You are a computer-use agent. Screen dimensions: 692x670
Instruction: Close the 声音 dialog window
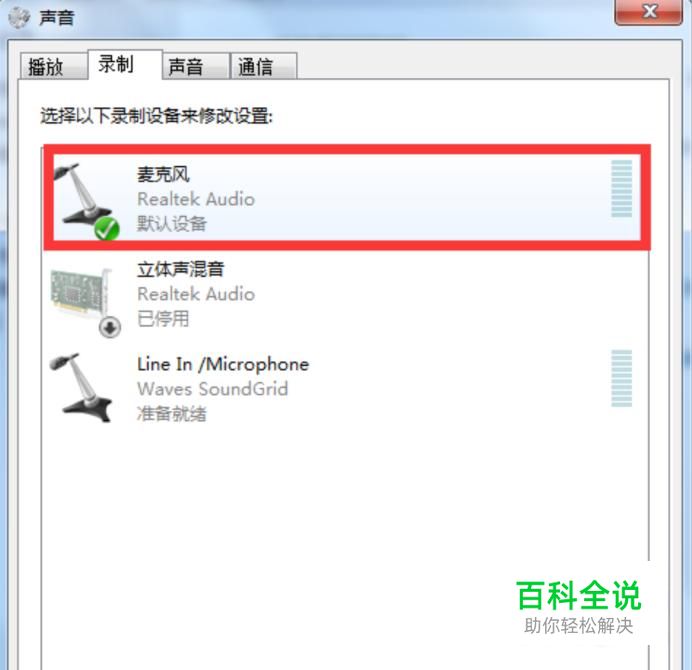click(649, 12)
